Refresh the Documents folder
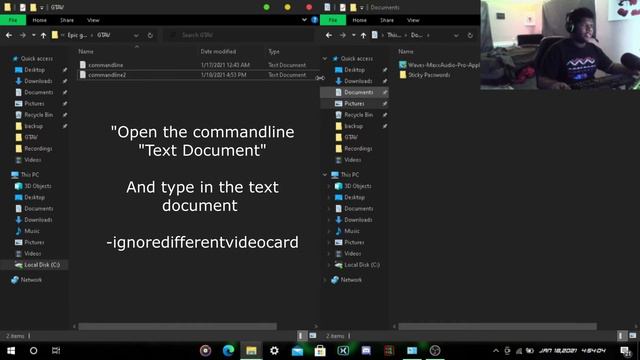640x360 pixels. [470, 36]
